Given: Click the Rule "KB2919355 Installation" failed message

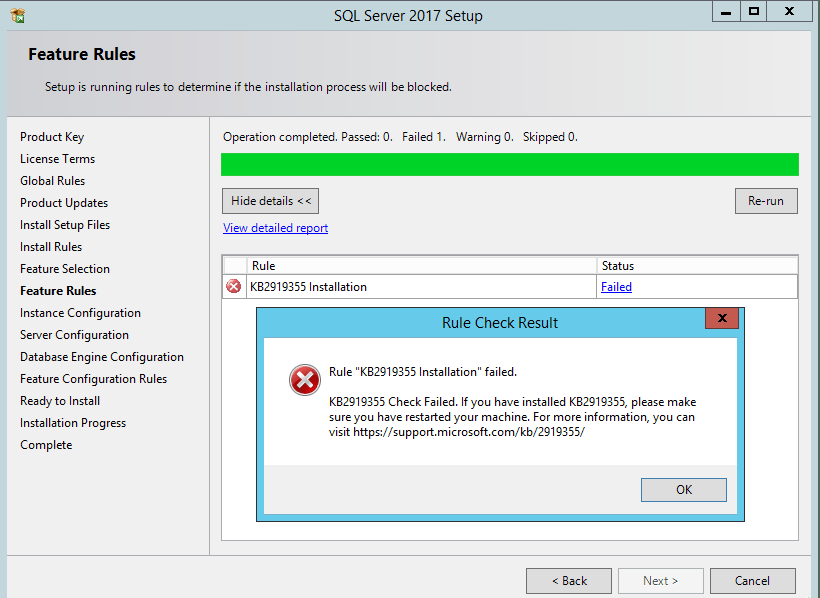Looking at the screenshot, I should (423, 372).
